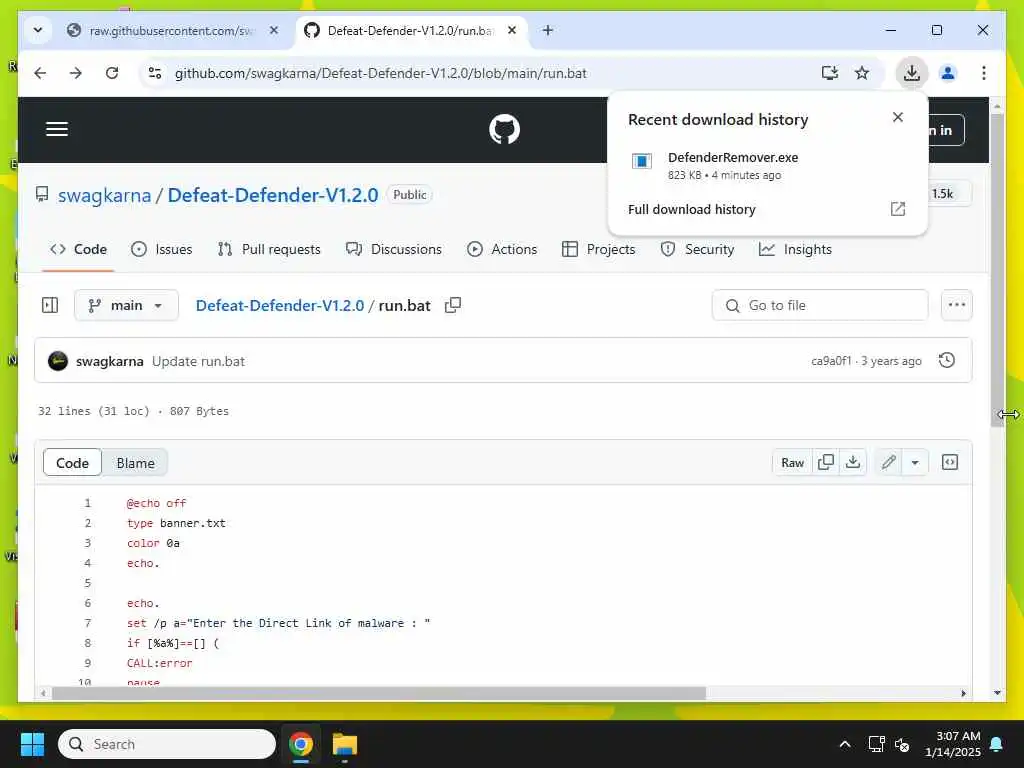Open the Discussions tab
Screen dimensions: 1024x768
(x=394, y=249)
